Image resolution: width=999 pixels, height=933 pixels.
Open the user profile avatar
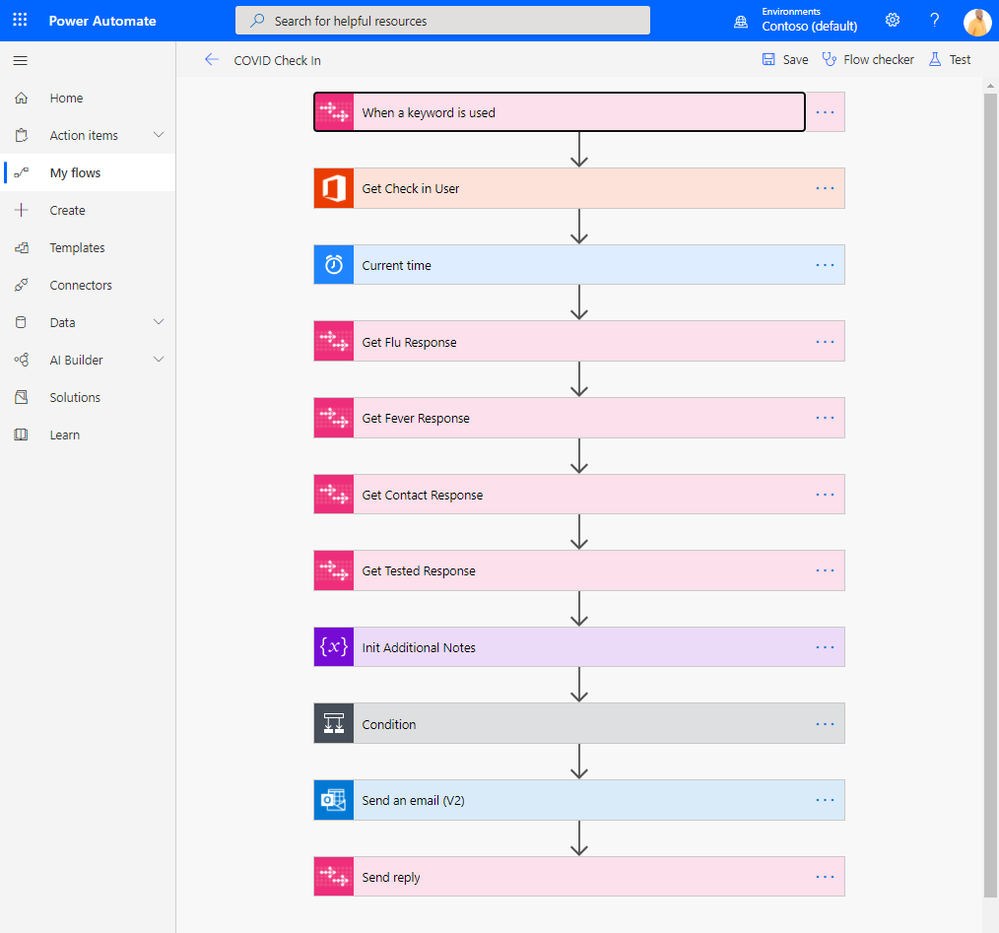click(x=977, y=21)
